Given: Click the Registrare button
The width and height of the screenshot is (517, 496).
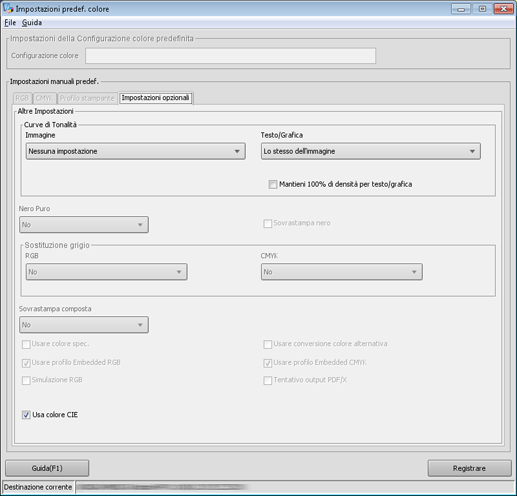Looking at the screenshot, I should [469, 468].
